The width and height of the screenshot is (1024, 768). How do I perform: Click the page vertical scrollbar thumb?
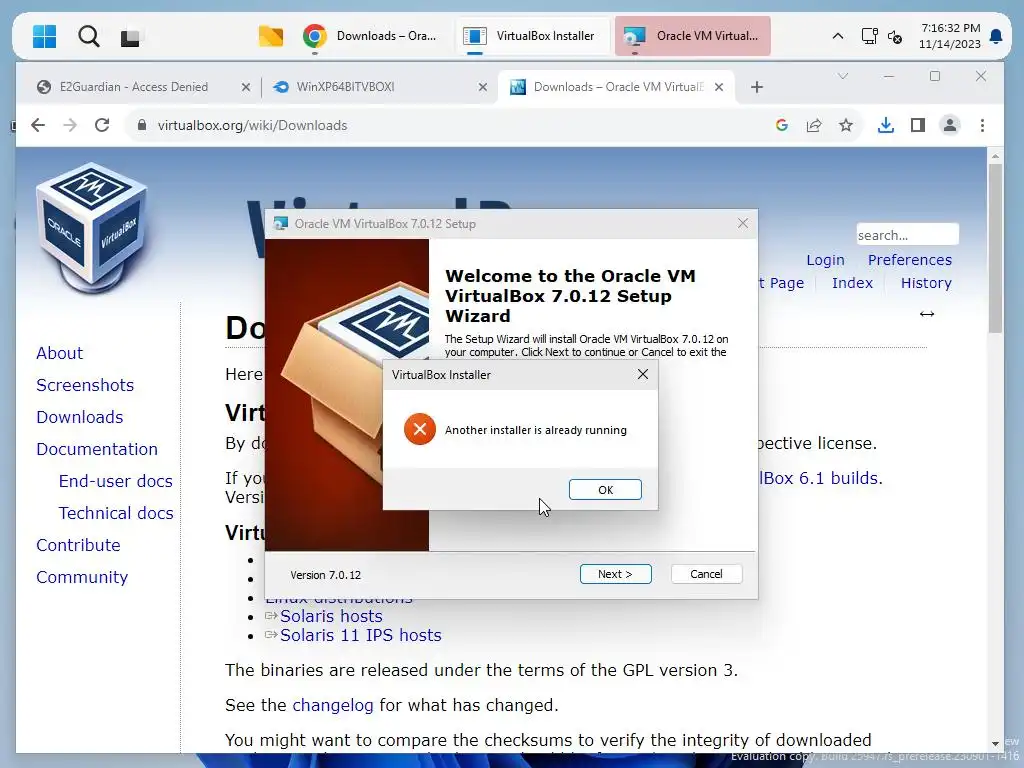point(995,248)
